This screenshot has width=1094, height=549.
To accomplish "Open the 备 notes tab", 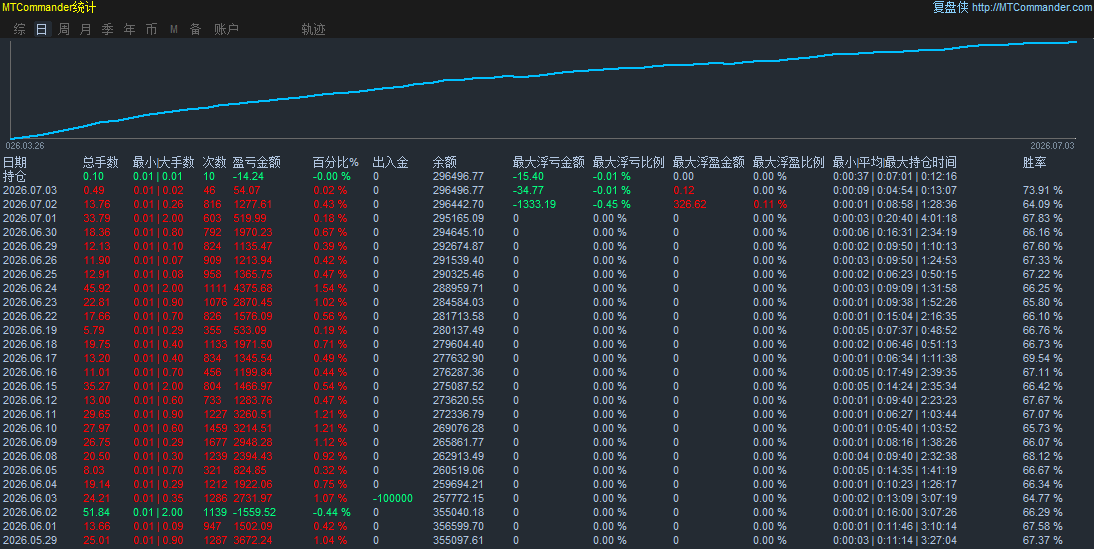I will pyautogui.click(x=195, y=29).
